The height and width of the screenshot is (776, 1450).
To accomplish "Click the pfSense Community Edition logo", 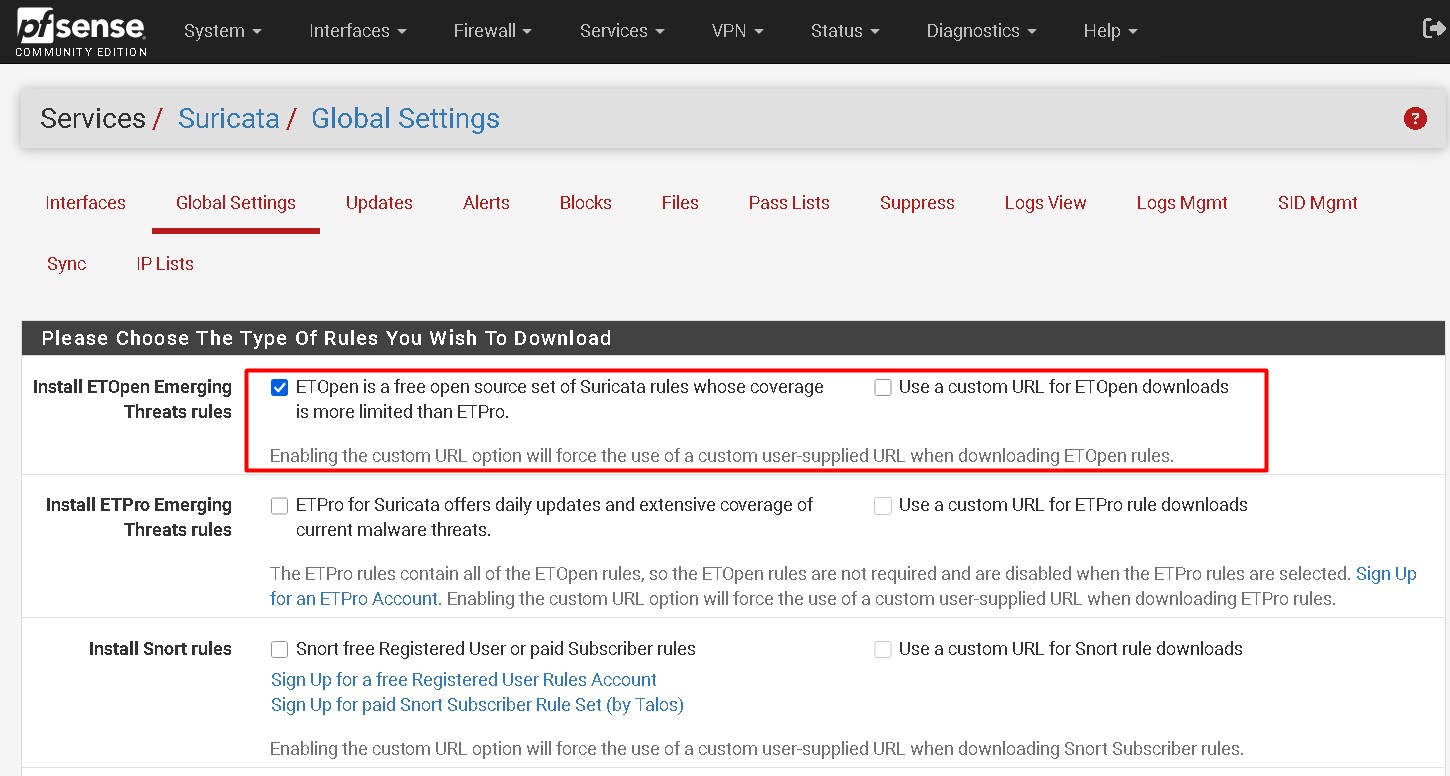I will coord(78,30).
